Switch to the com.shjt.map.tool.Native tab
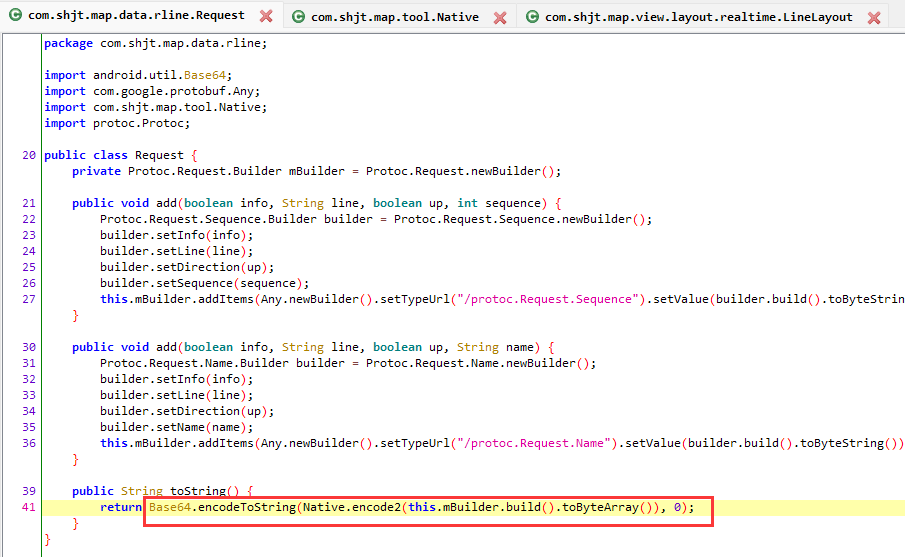The height and width of the screenshot is (557, 905). tap(394, 17)
